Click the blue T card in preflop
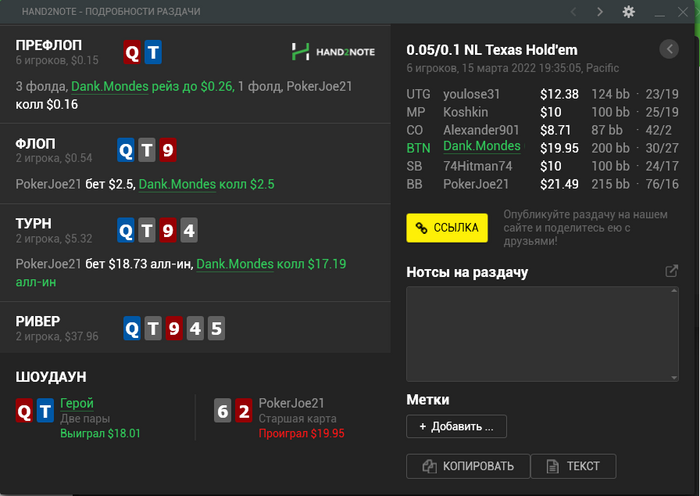The width and height of the screenshot is (700, 496). click(153, 52)
